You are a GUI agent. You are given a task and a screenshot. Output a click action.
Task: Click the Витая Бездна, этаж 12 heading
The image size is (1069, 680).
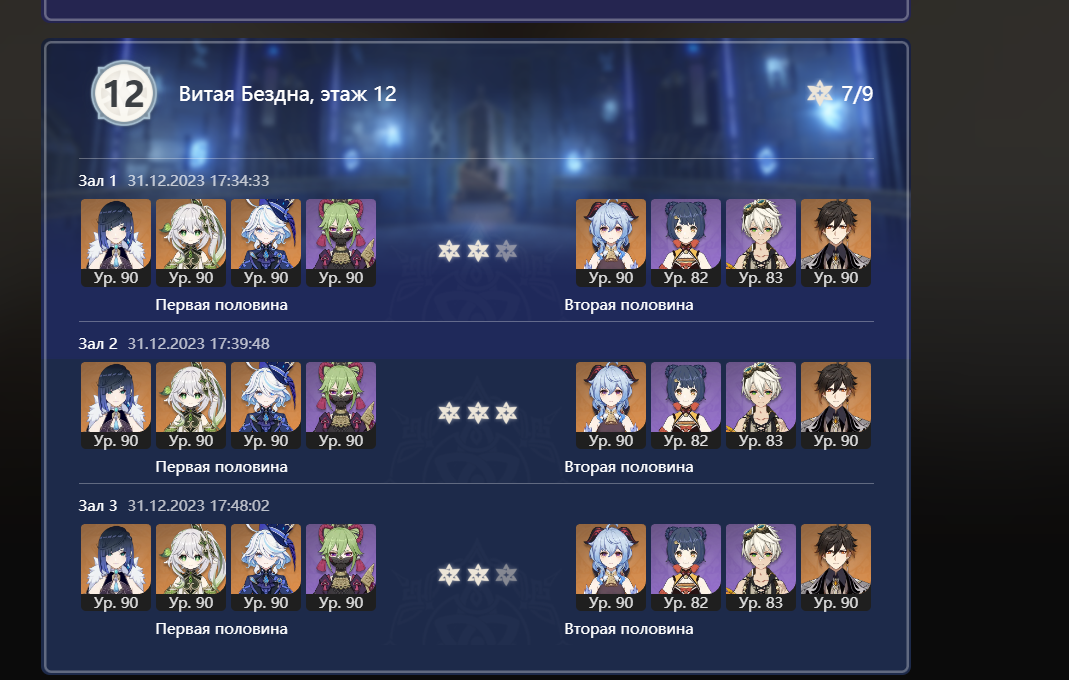(x=288, y=94)
